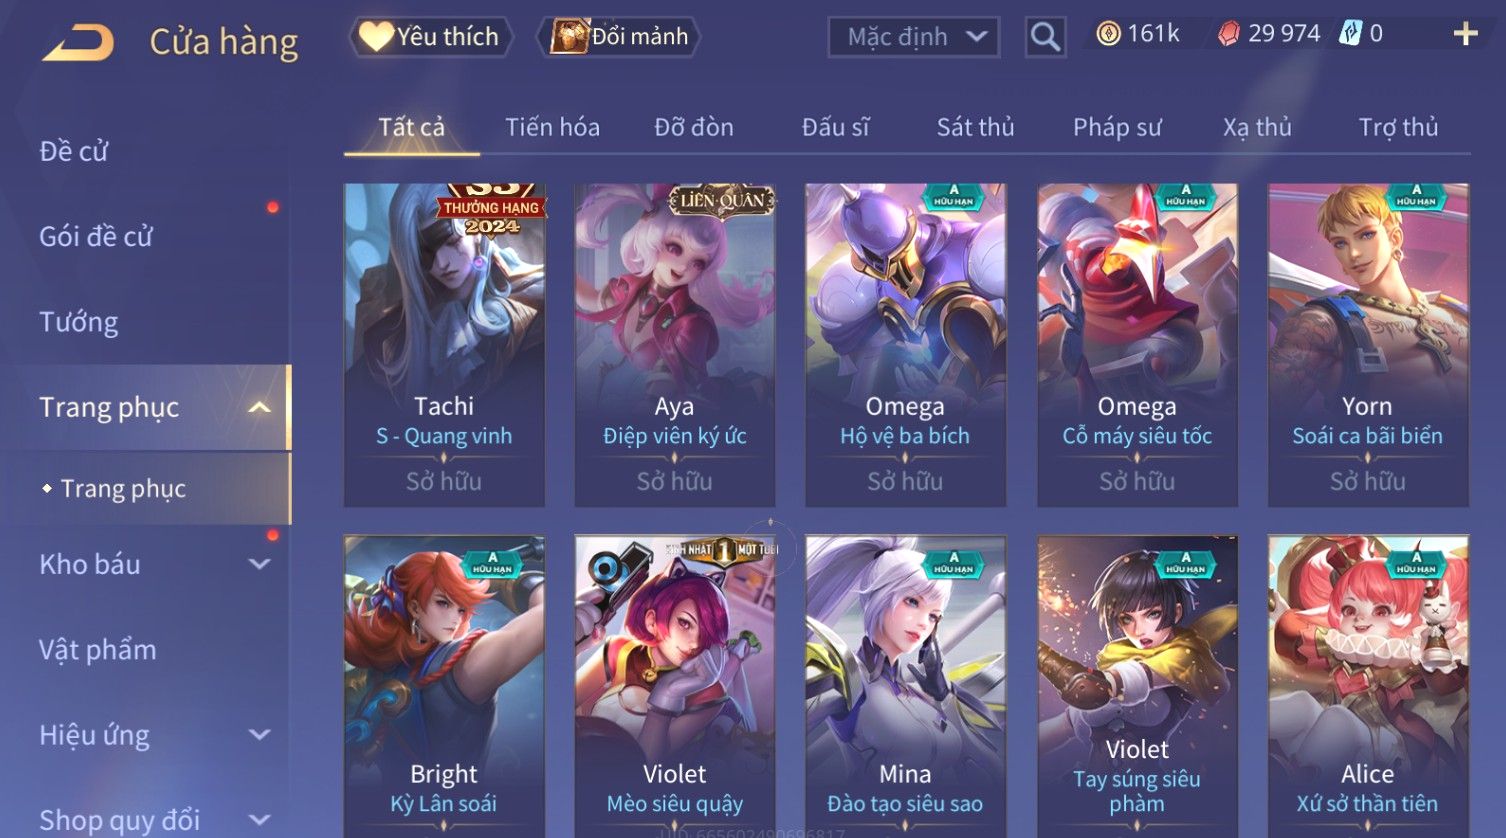1506x838 pixels.
Task: Tap the heart icon on Yêu thích
Action: 375,37
